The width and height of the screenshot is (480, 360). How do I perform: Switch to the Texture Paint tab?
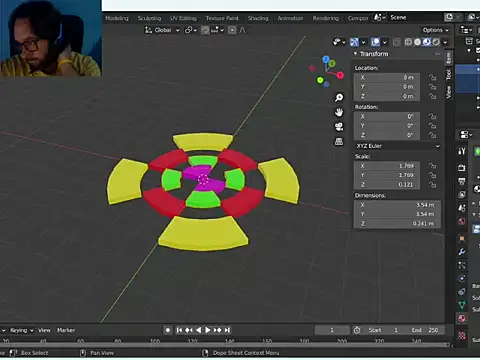coord(222,18)
